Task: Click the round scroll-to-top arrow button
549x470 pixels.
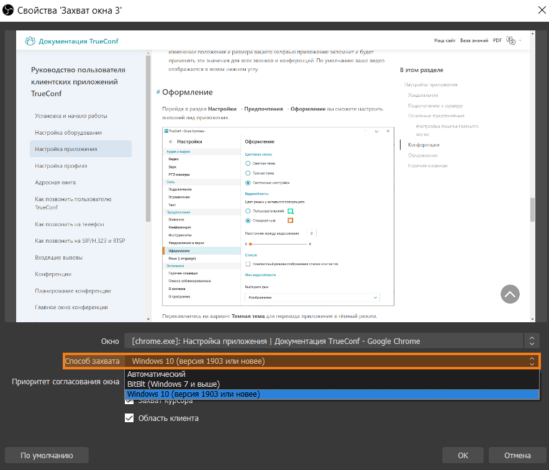Action: (x=510, y=294)
